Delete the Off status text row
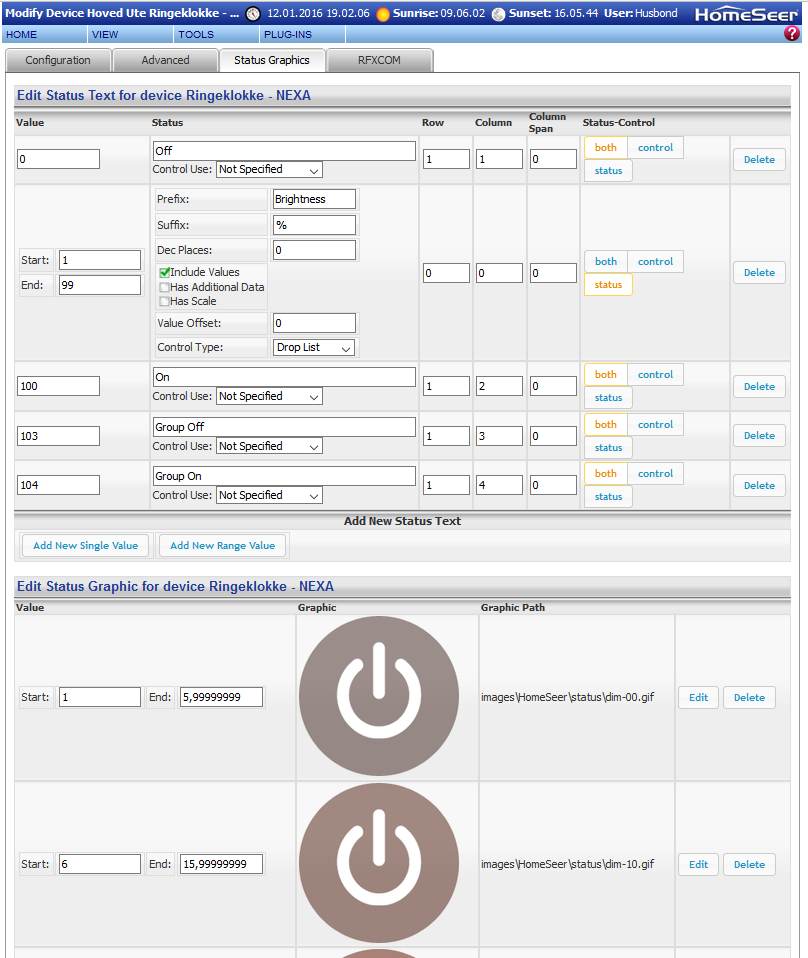The width and height of the screenshot is (808, 958). [x=759, y=159]
